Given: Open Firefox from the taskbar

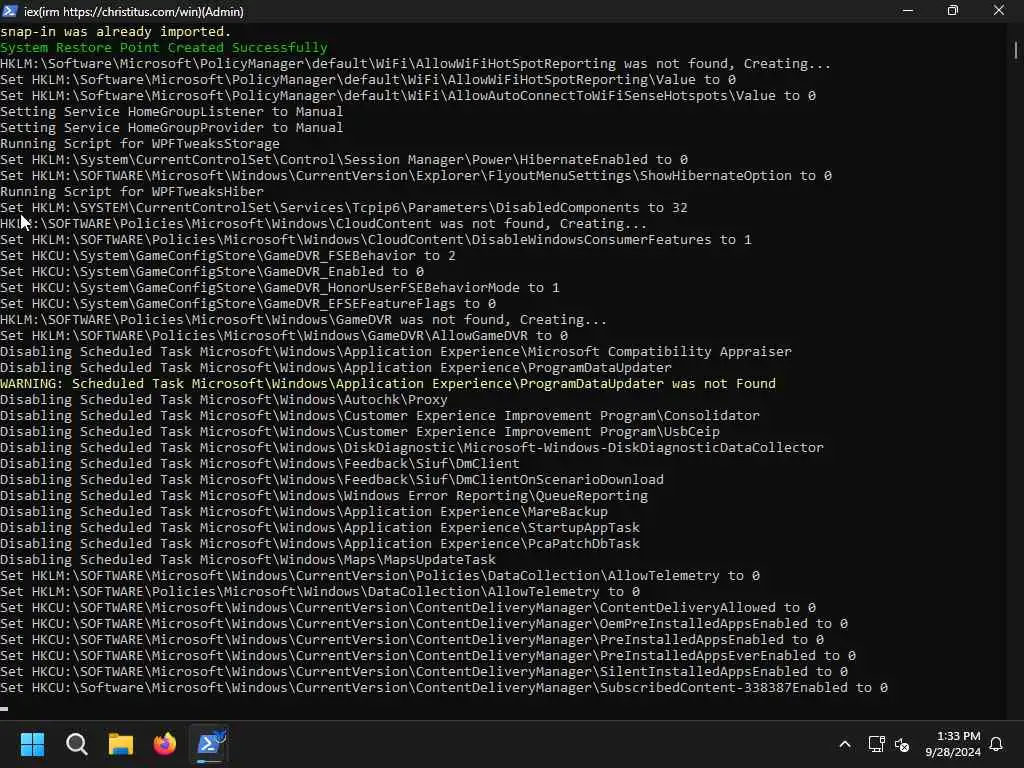Looking at the screenshot, I should tap(165, 744).
